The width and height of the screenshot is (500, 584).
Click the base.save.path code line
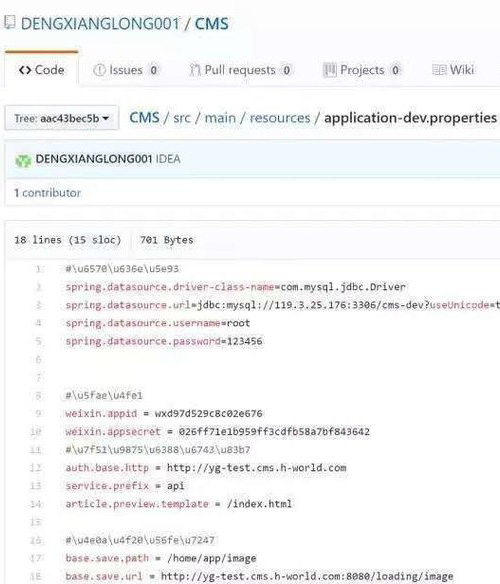(161, 558)
